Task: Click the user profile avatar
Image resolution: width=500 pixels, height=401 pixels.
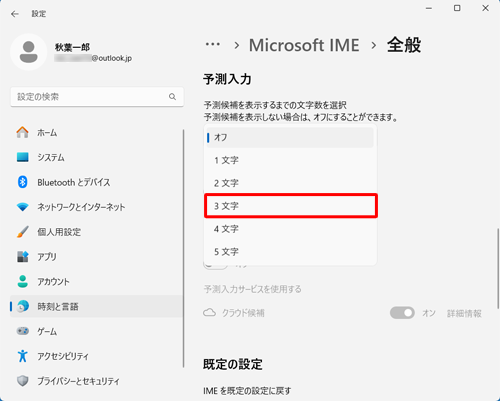Action: click(29, 52)
